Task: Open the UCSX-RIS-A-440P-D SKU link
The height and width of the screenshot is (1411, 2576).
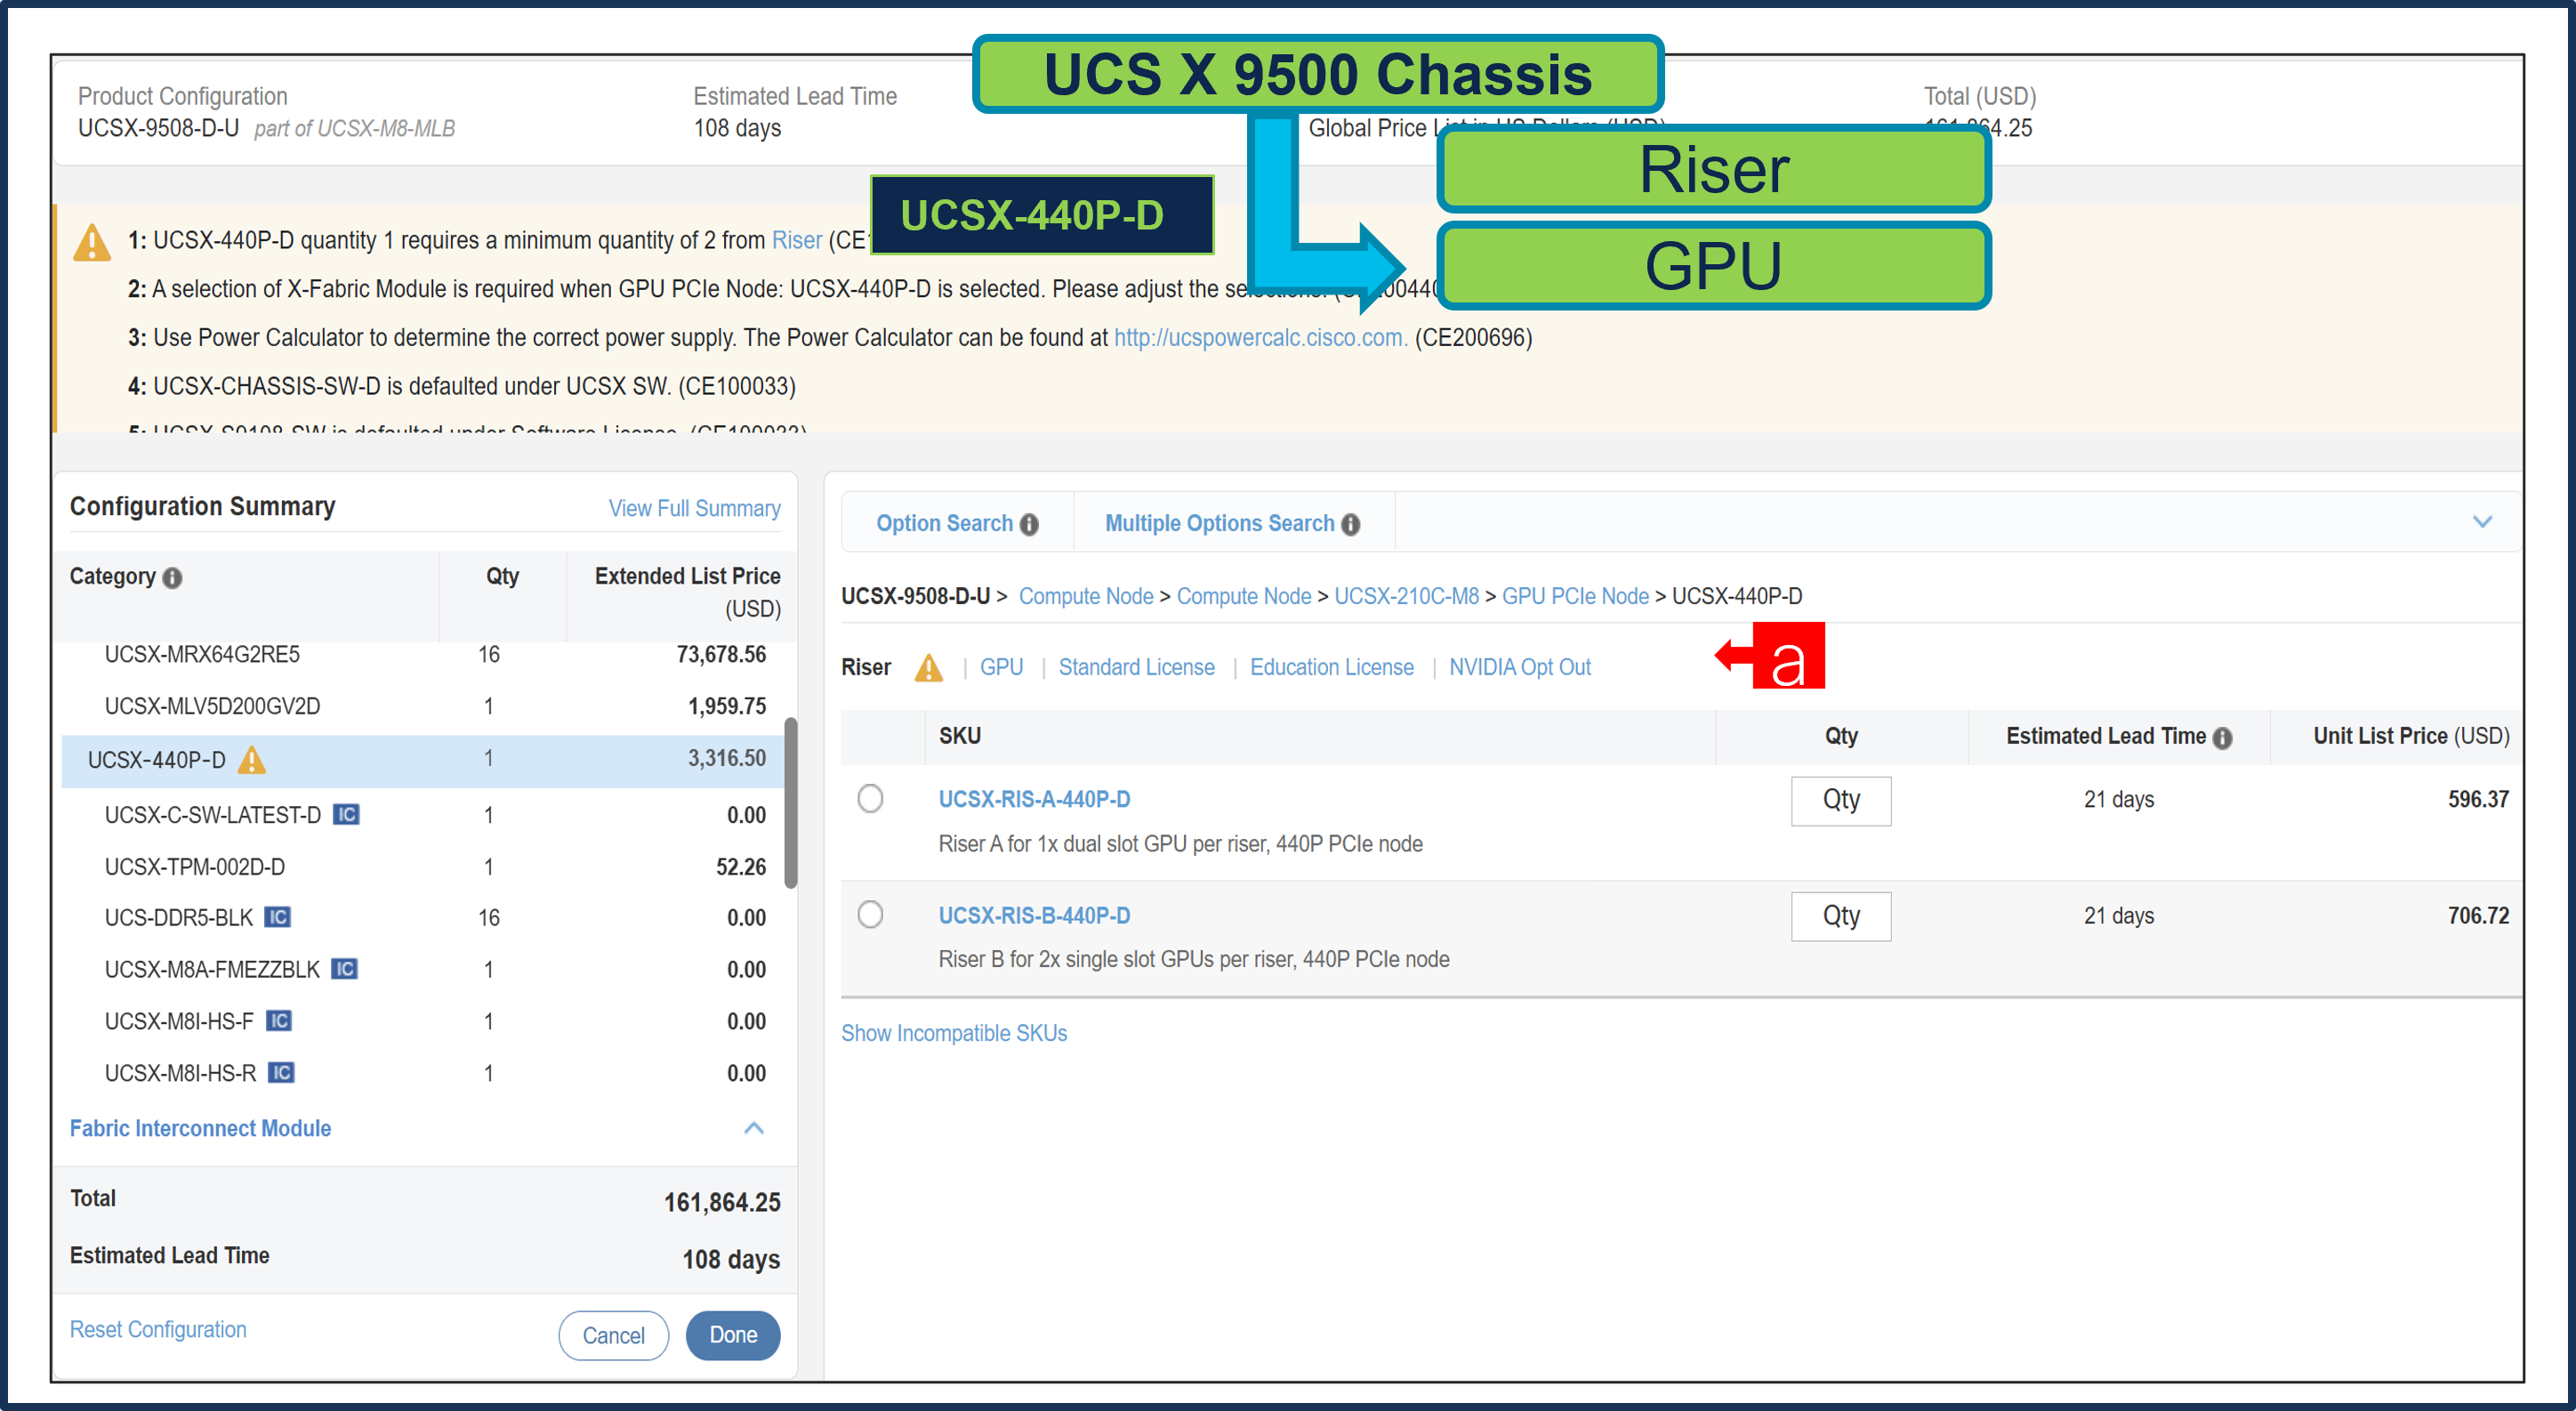Action: (1034, 799)
